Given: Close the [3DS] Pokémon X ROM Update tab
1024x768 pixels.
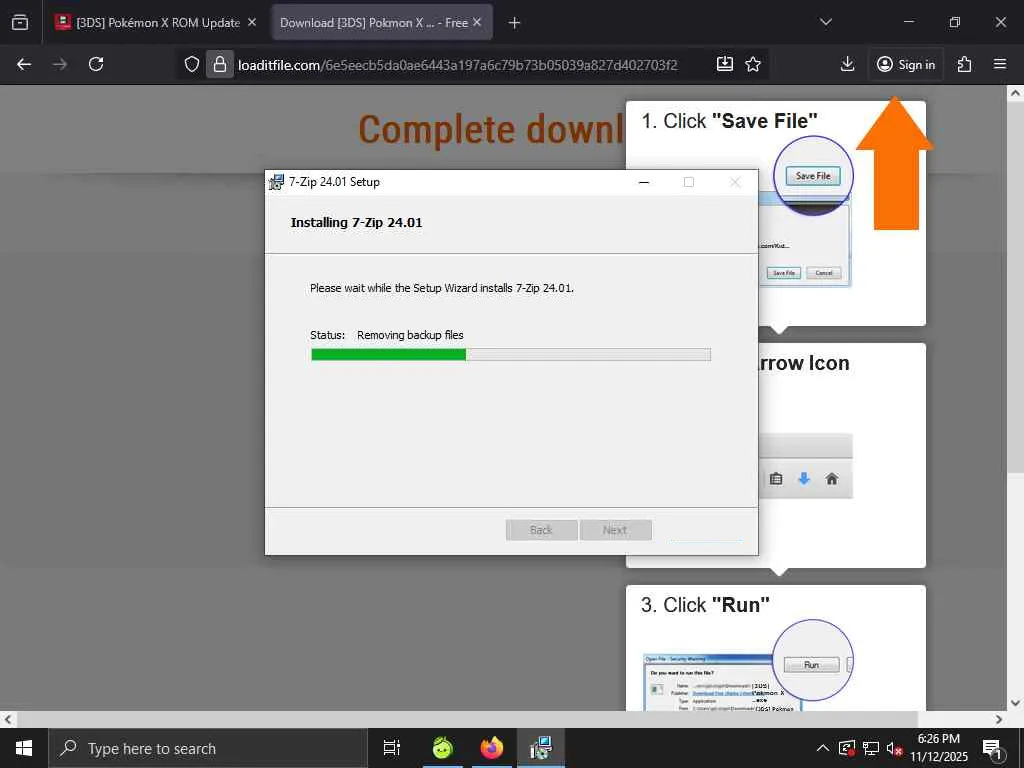Looking at the screenshot, I should 252,22.
